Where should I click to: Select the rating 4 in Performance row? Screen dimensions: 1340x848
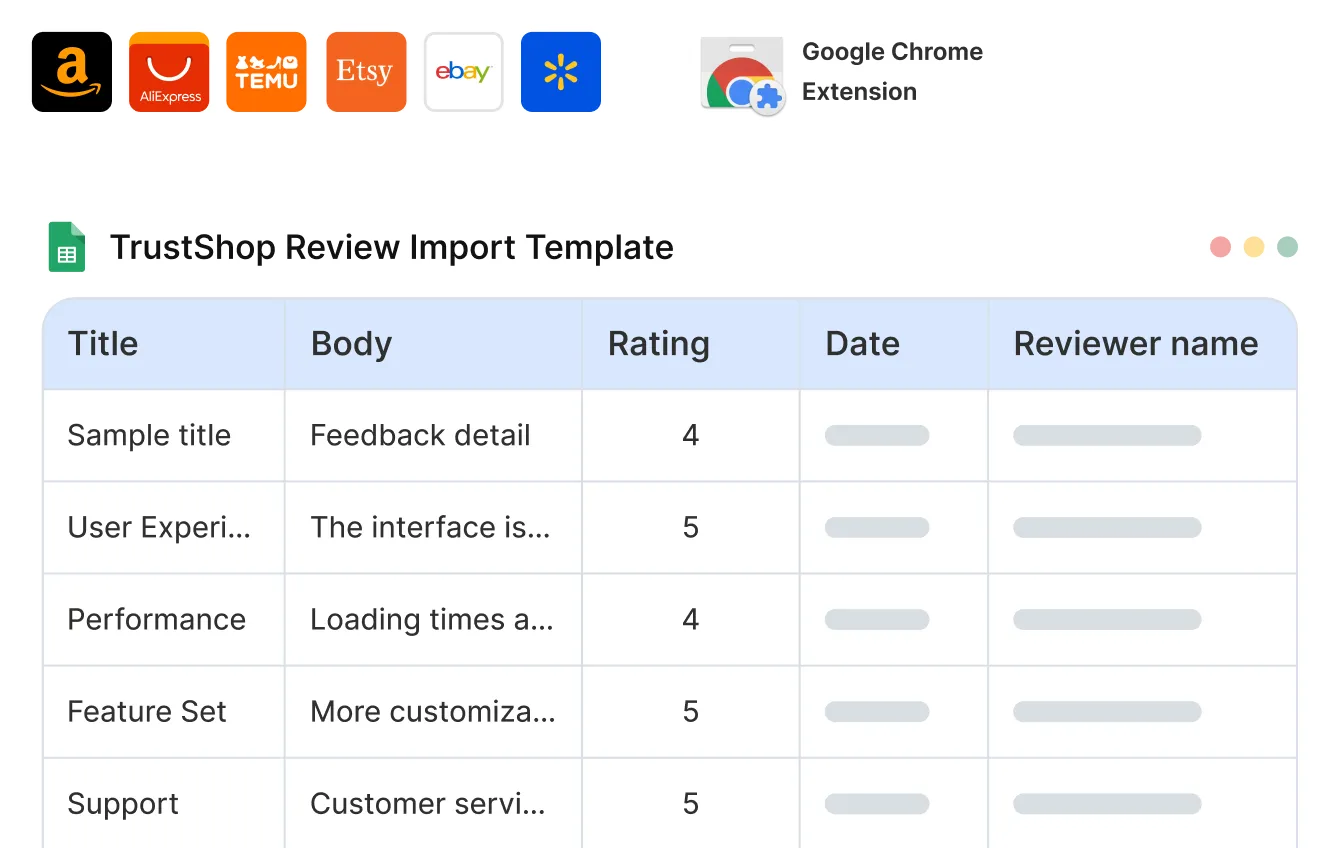pyautogui.click(x=691, y=620)
